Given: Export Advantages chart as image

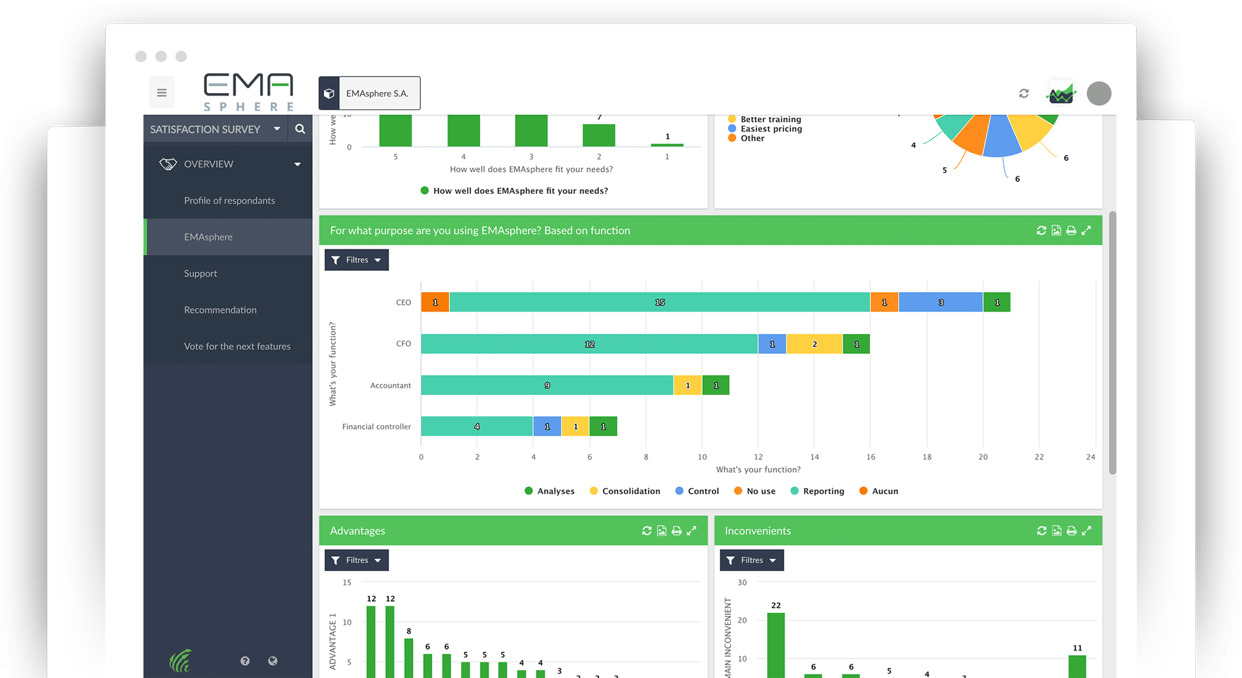Looking at the screenshot, I should (662, 531).
